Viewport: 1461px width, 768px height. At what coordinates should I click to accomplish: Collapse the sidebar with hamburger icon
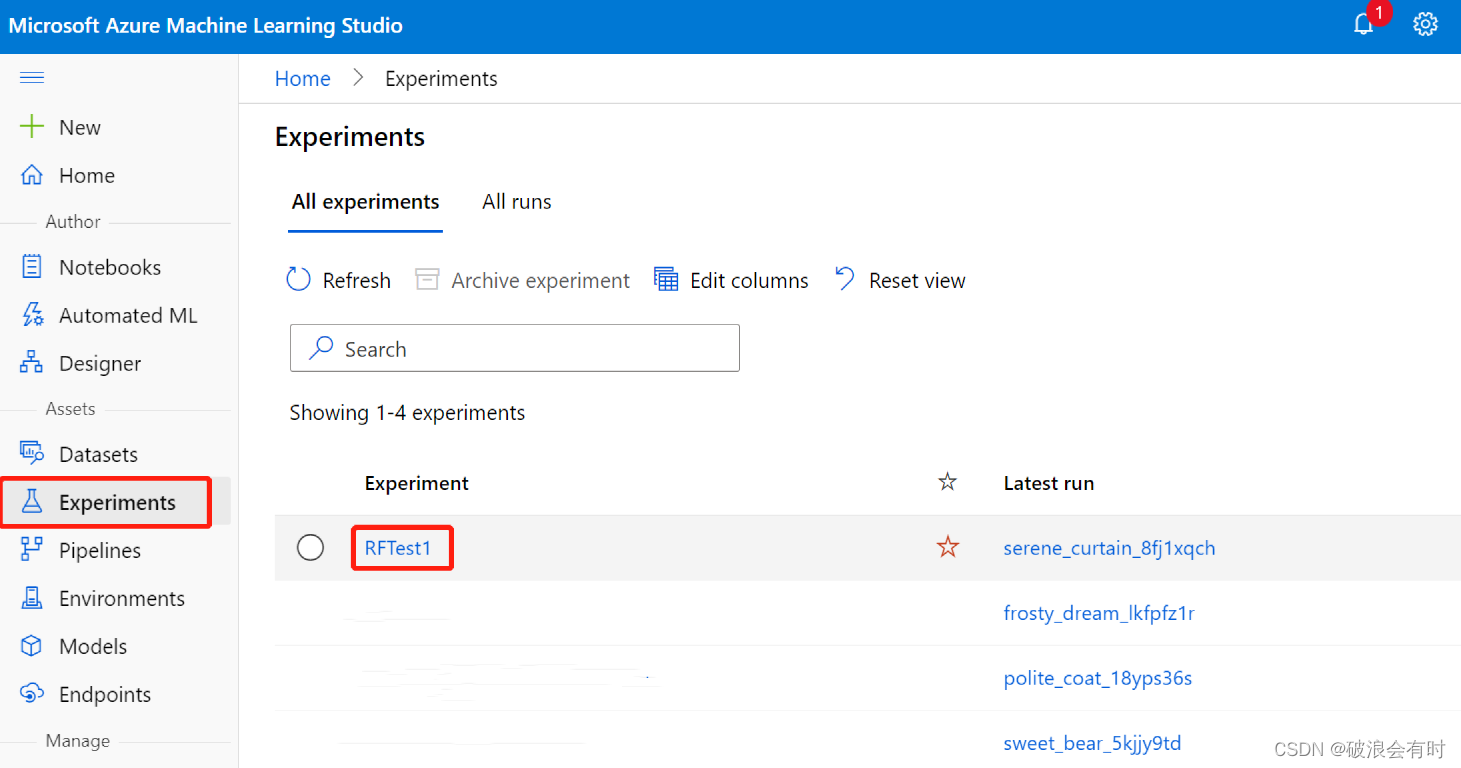[x=32, y=78]
